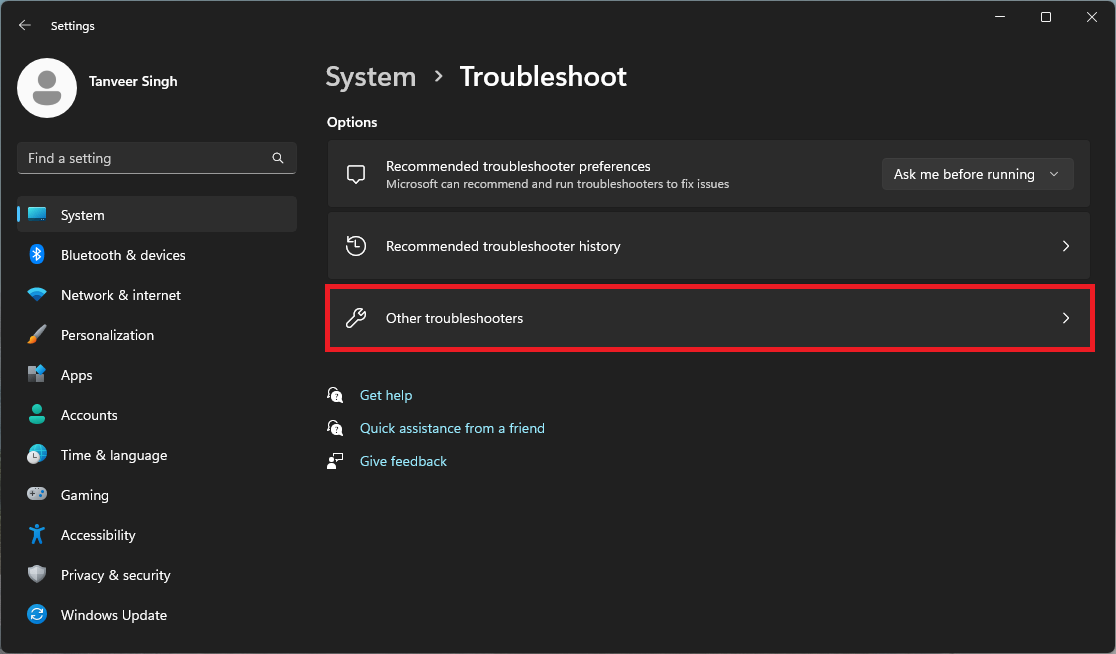Click the Other troubleshooters wrench icon
Image resolution: width=1116 pixels, height=654 pixels.
coord(355,317)
